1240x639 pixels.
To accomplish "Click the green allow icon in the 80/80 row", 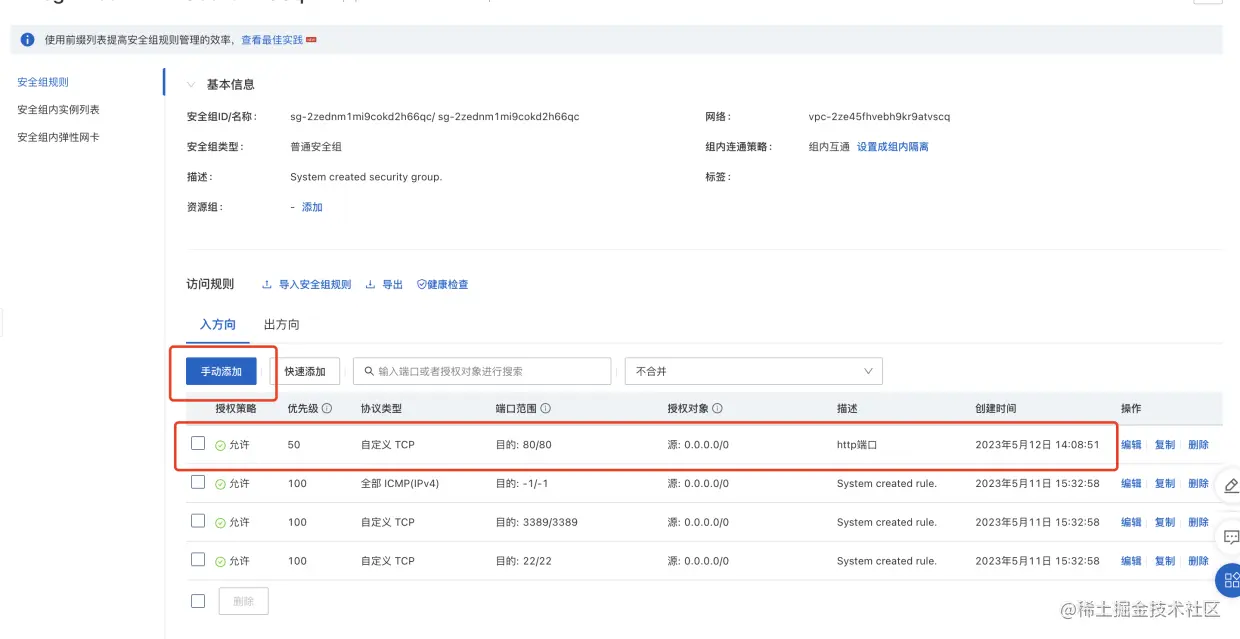I will [220, 445].
